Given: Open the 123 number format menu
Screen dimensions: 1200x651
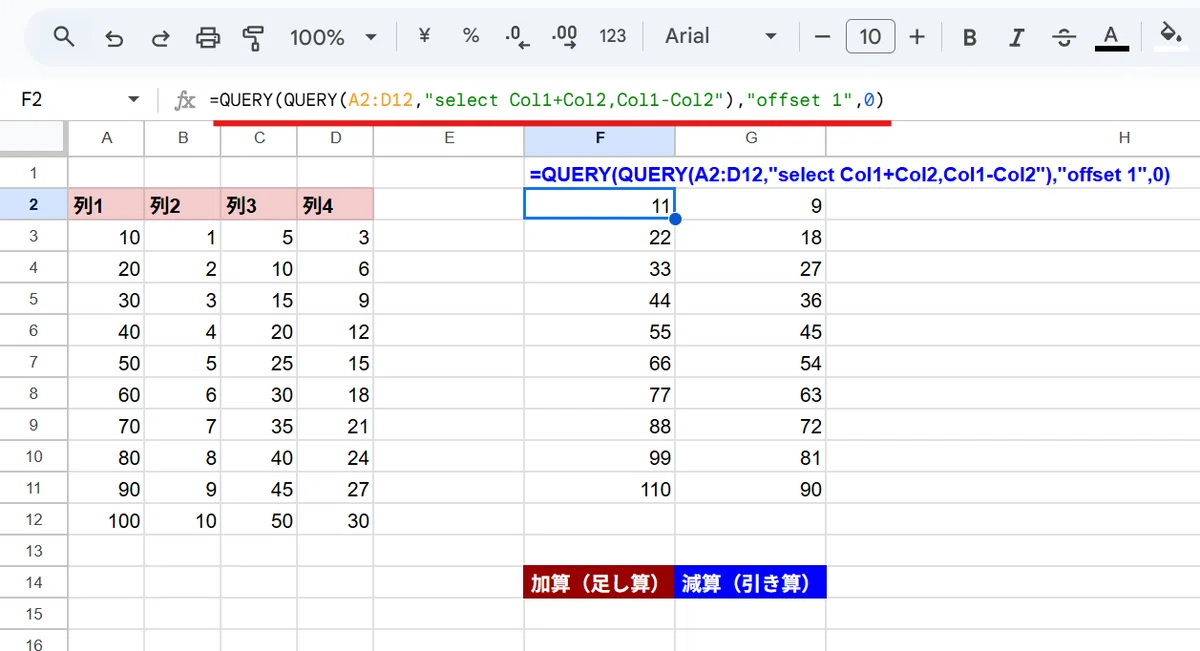Looking at the screenshot, I should pos(612,36).
